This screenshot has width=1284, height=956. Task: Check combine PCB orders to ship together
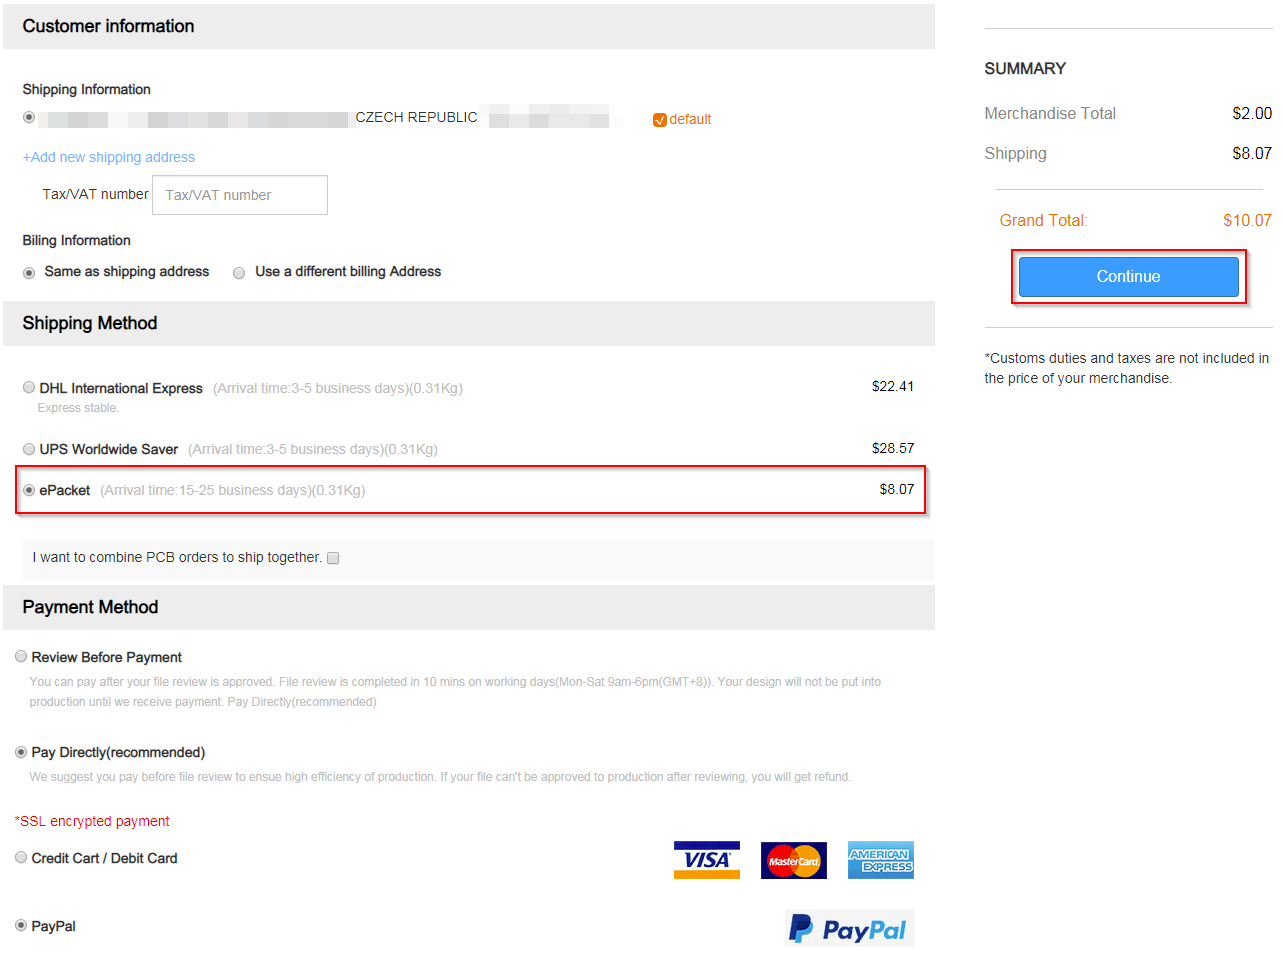click(x=333, y=558)
